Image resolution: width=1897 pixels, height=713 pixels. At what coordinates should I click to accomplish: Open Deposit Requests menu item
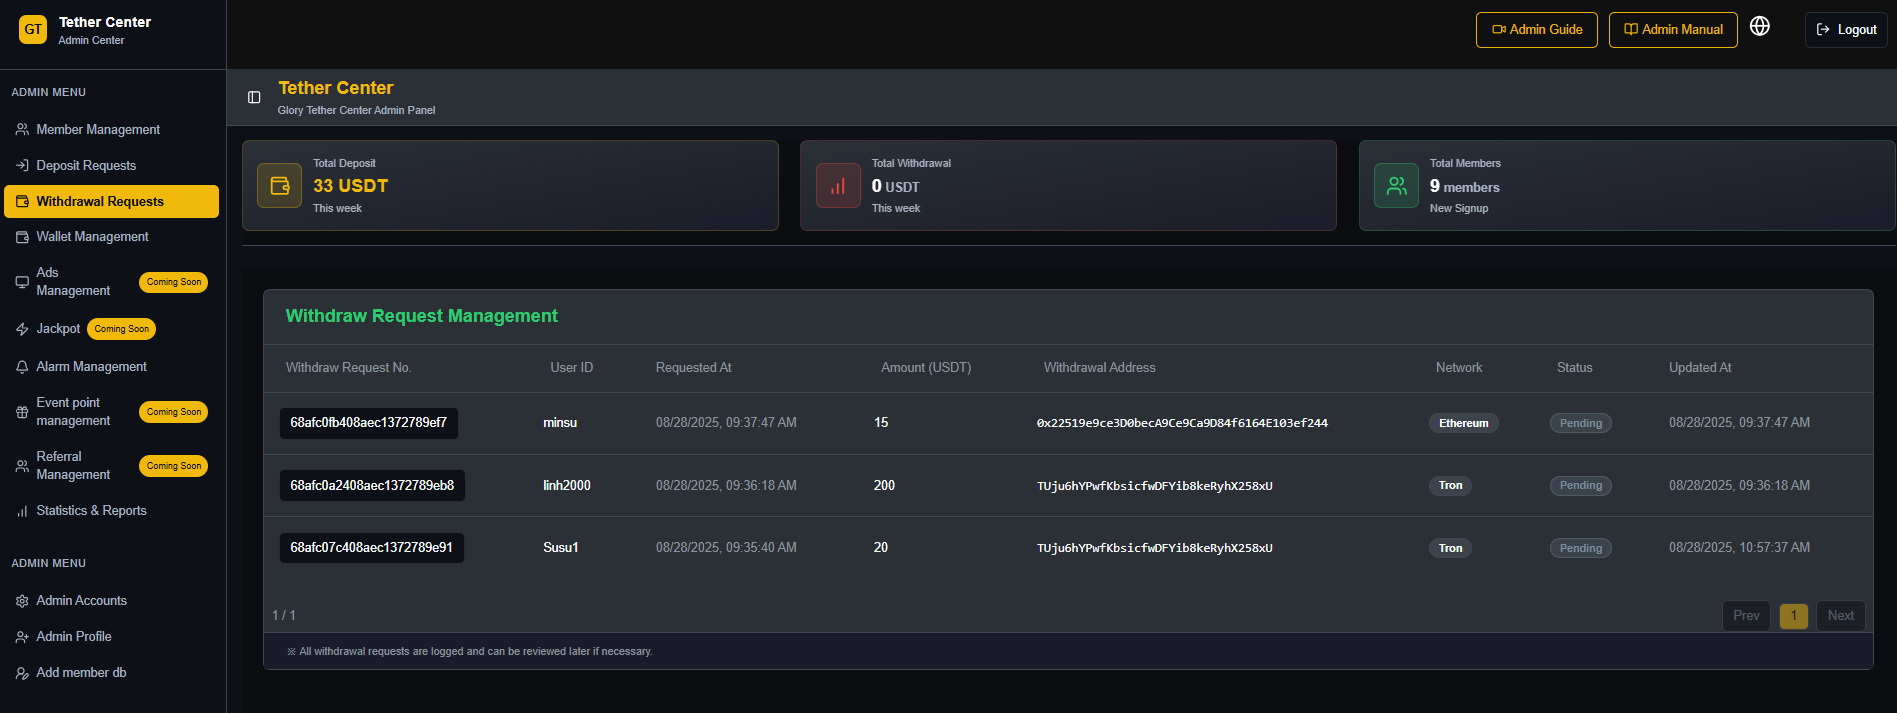click(x=86, y=166)
